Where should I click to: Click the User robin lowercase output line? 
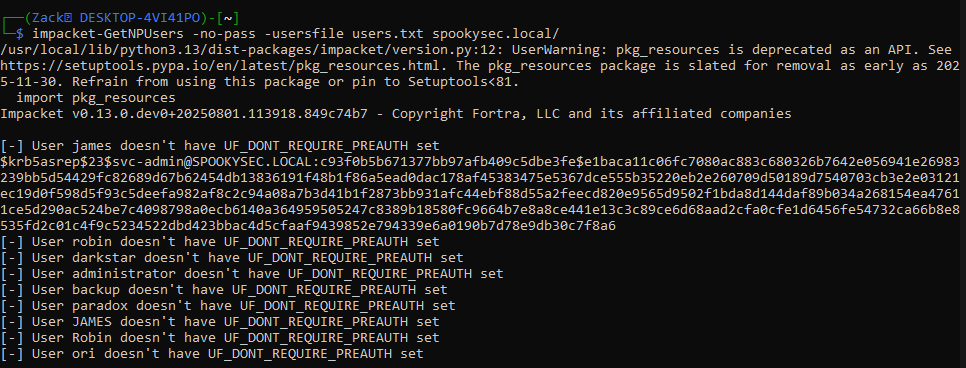pyautogui.click(x=220, y=242)
